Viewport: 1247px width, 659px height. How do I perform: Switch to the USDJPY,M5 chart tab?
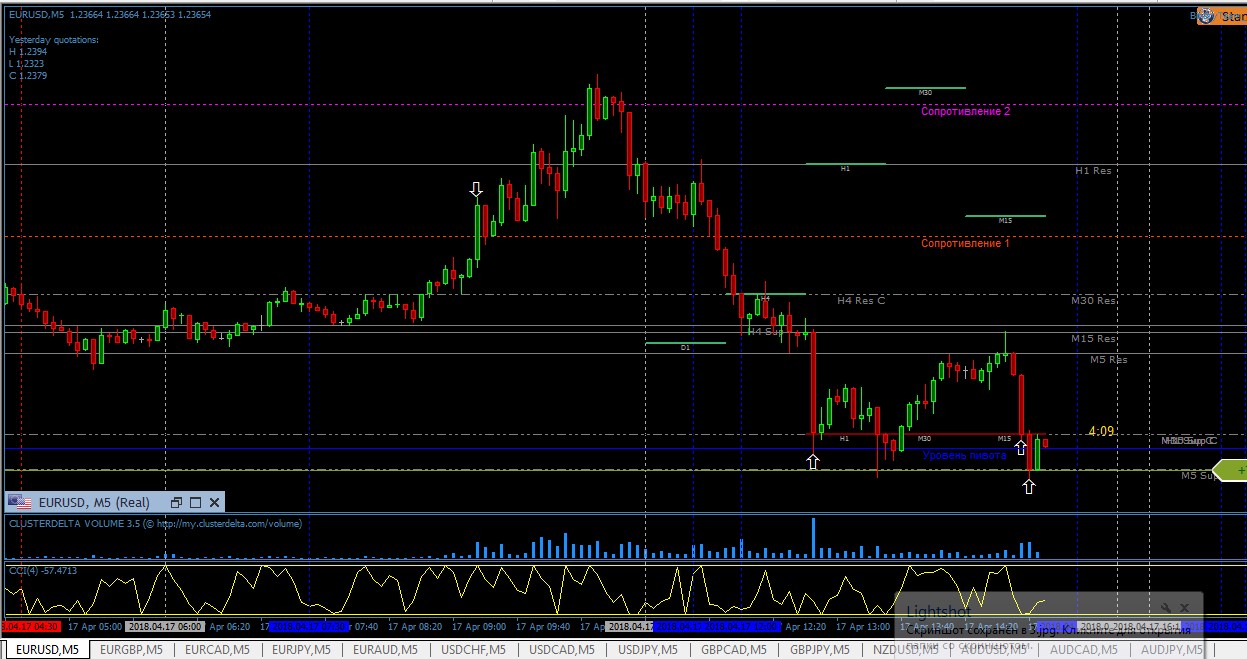tap(649, 650)
